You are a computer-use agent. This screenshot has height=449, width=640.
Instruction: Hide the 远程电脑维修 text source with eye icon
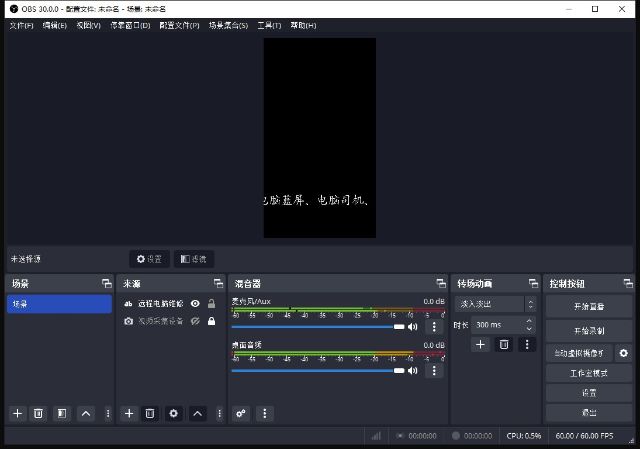click(196, 303)
